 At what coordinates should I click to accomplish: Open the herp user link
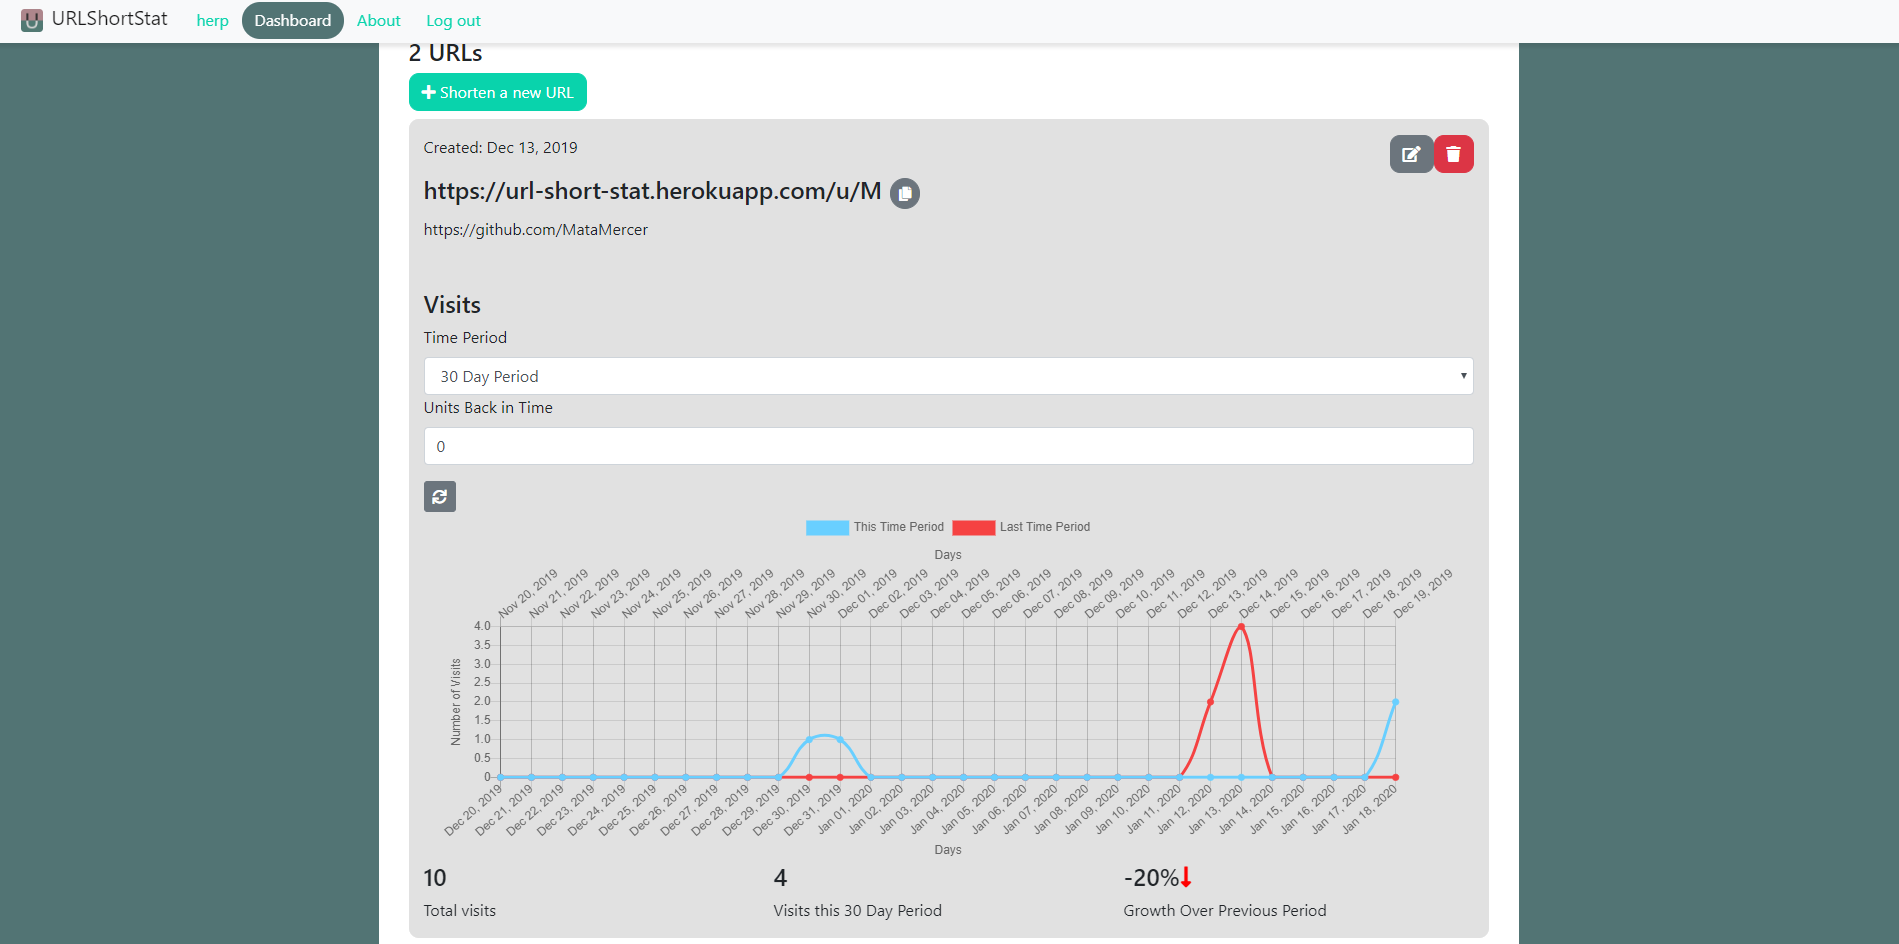(x=212, y=21)
